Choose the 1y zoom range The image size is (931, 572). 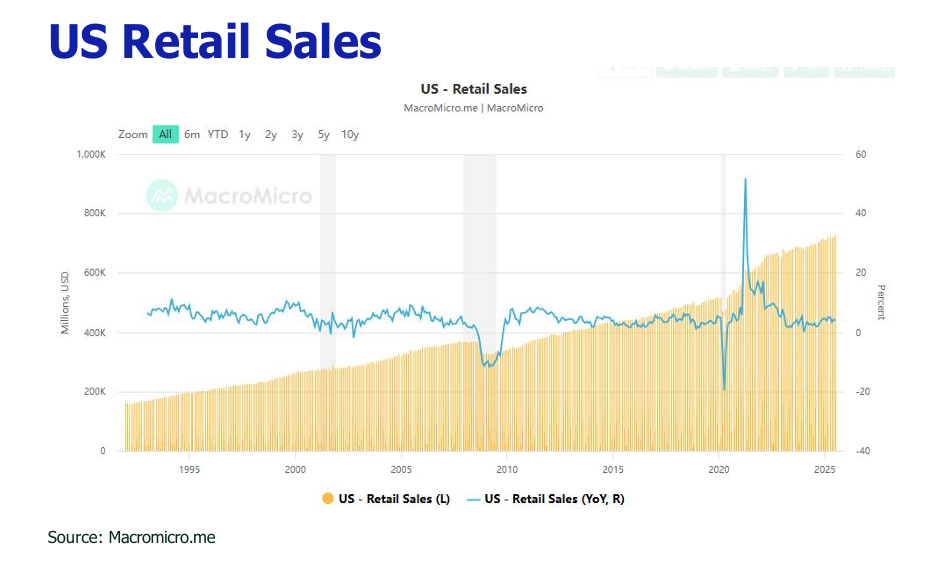245,135
